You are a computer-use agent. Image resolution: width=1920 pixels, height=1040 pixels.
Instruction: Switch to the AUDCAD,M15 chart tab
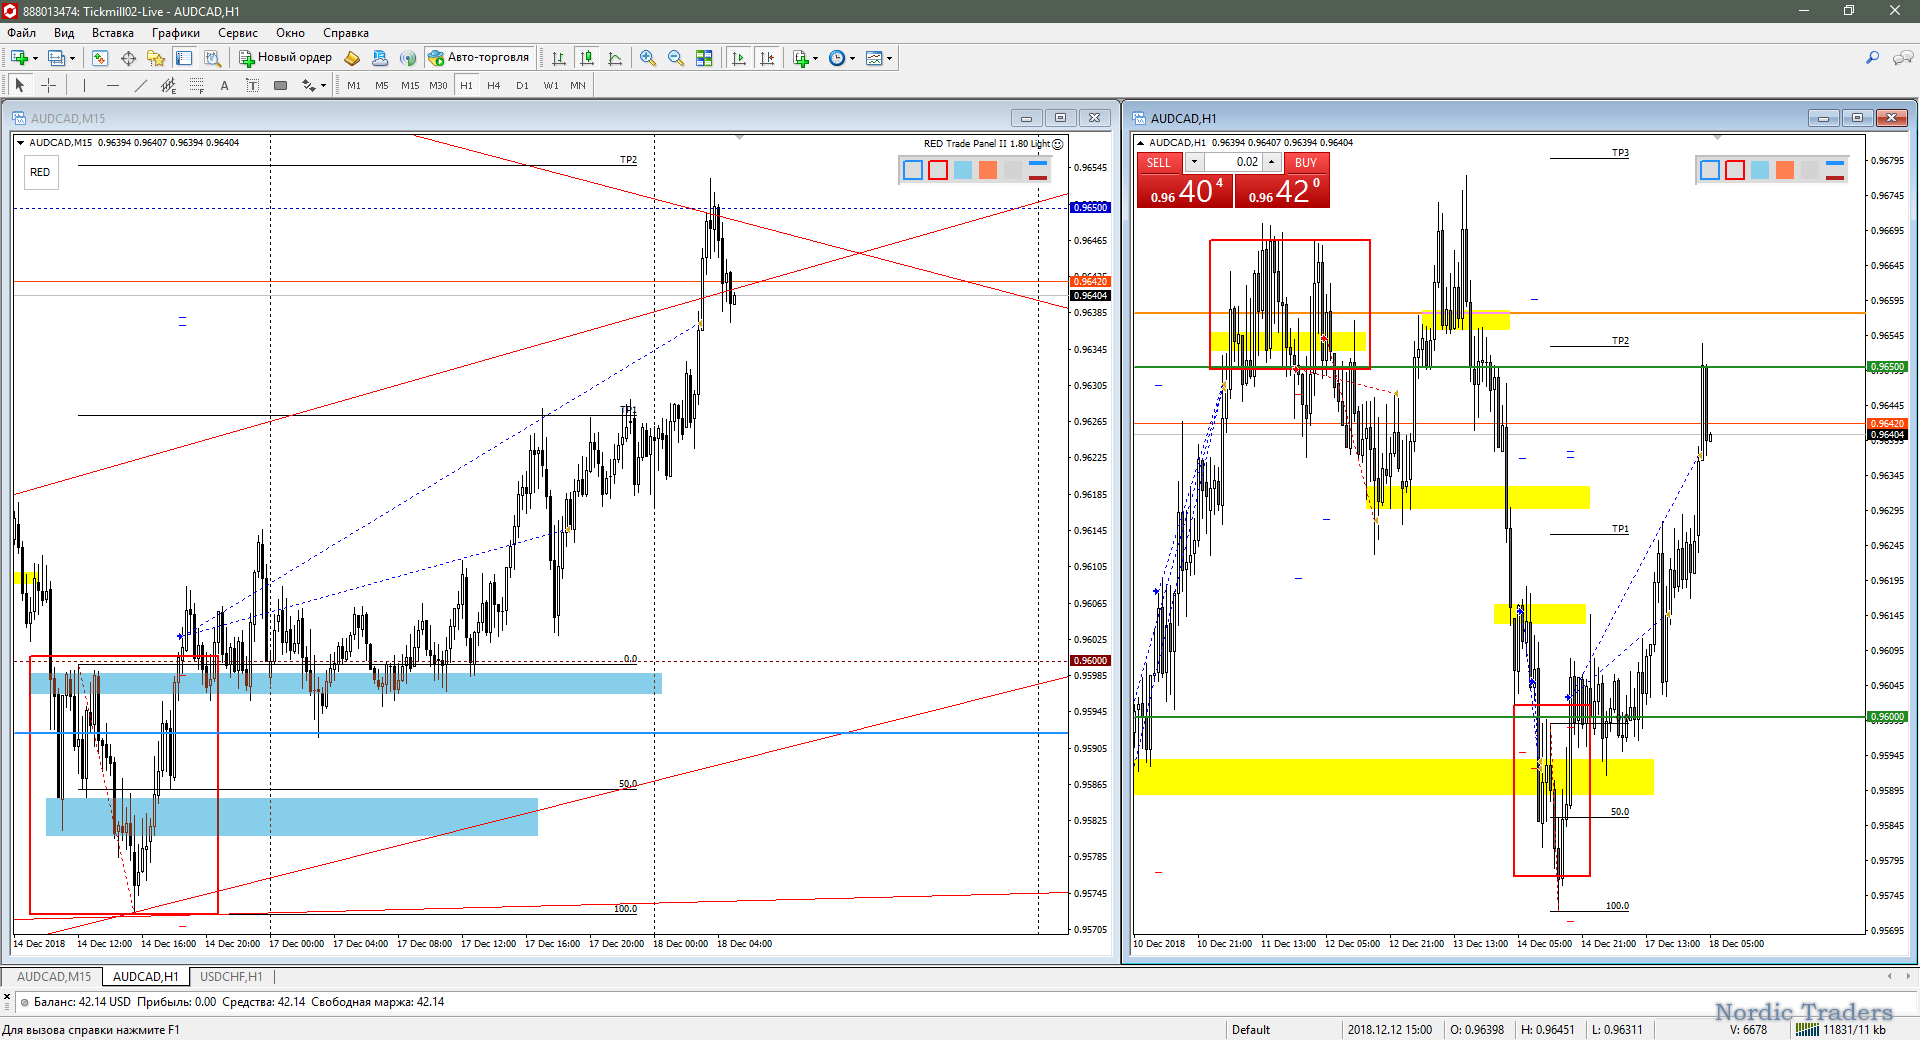click(x=54, y=977)
